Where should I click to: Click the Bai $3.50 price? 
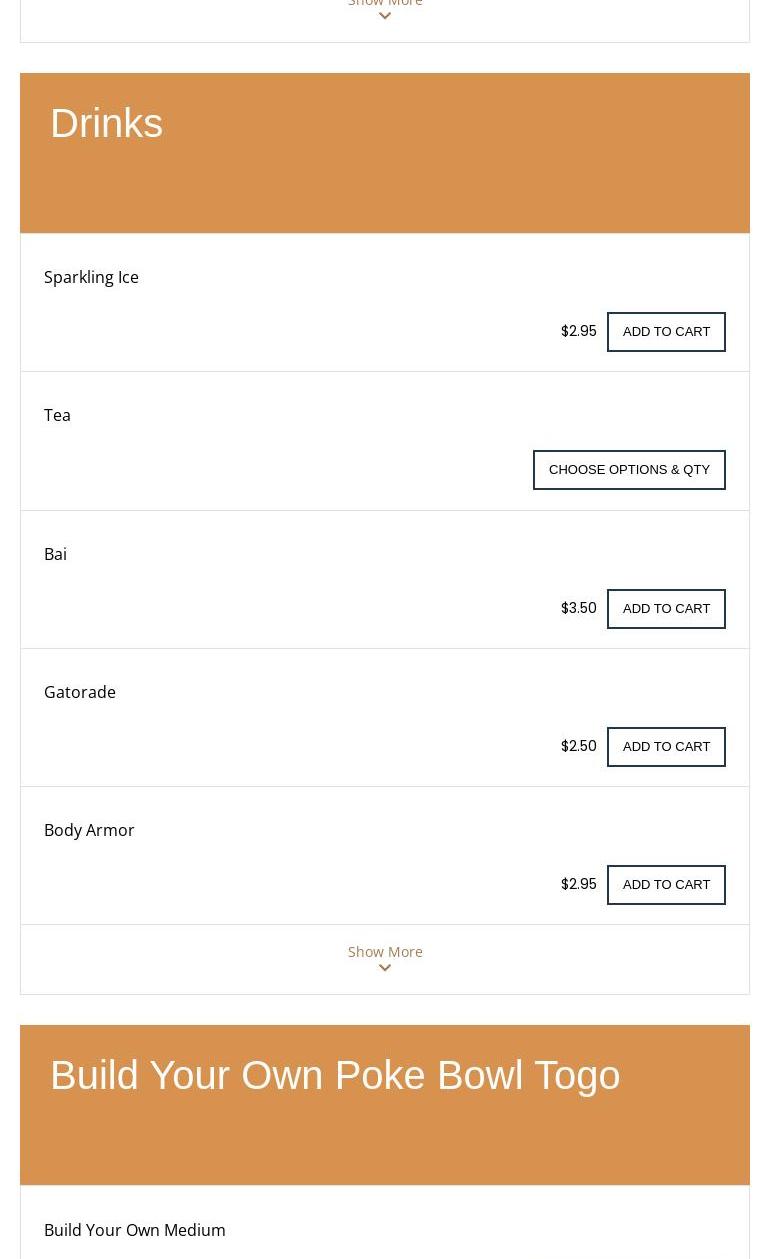(x=578, y=608)
